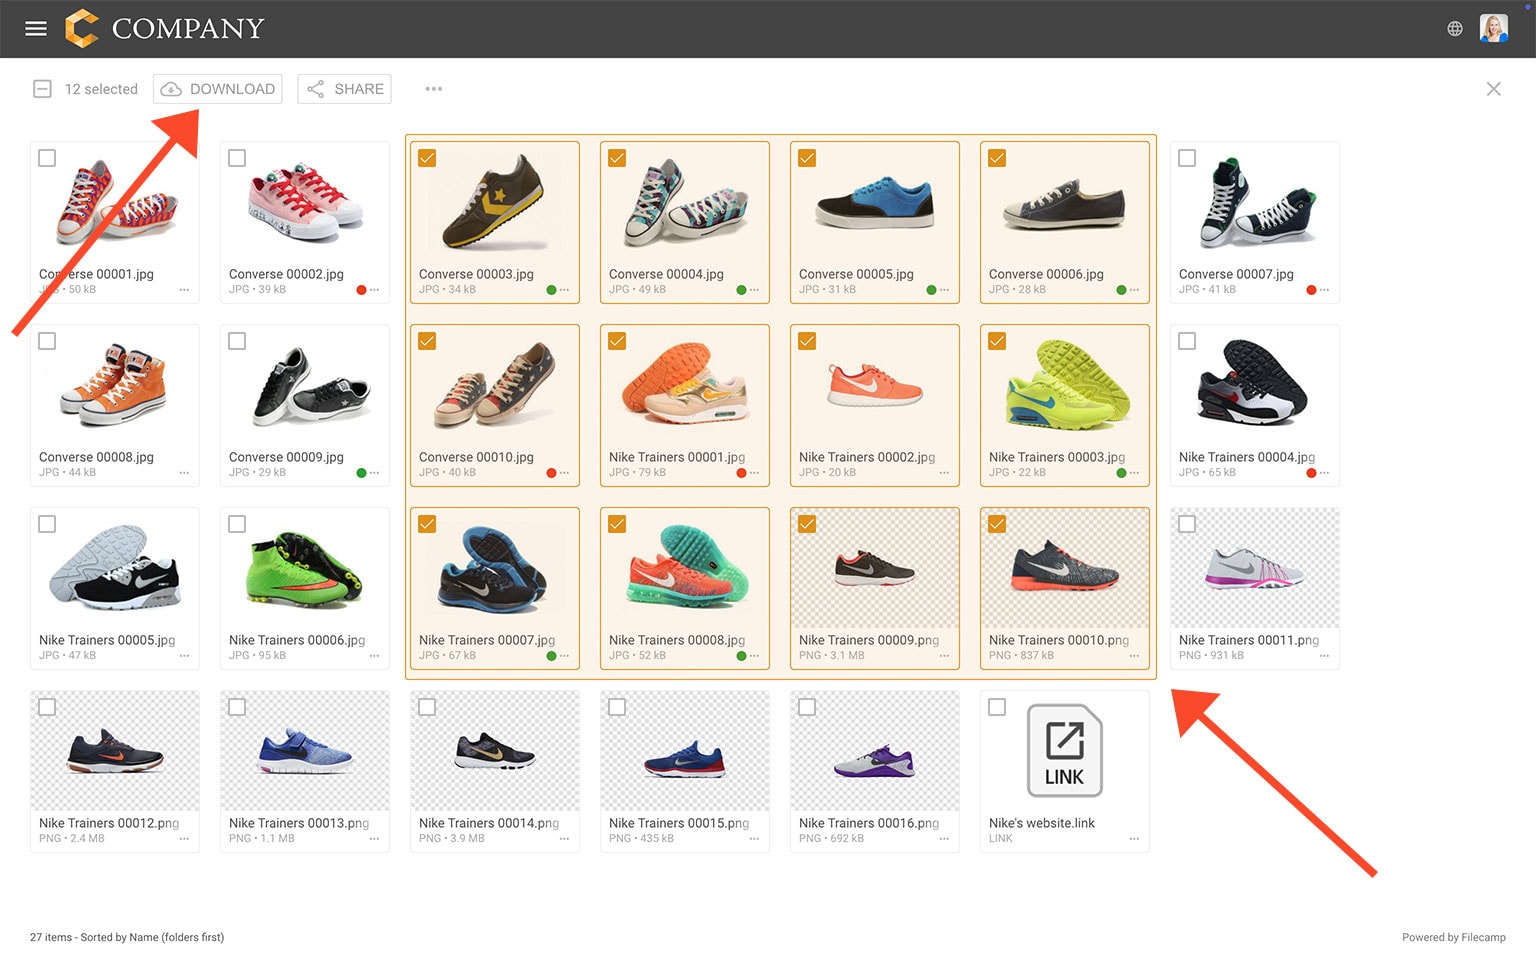
Task: Open the Nike Trainers 00004.jpg thumbnail
Action: [1252, 382]
